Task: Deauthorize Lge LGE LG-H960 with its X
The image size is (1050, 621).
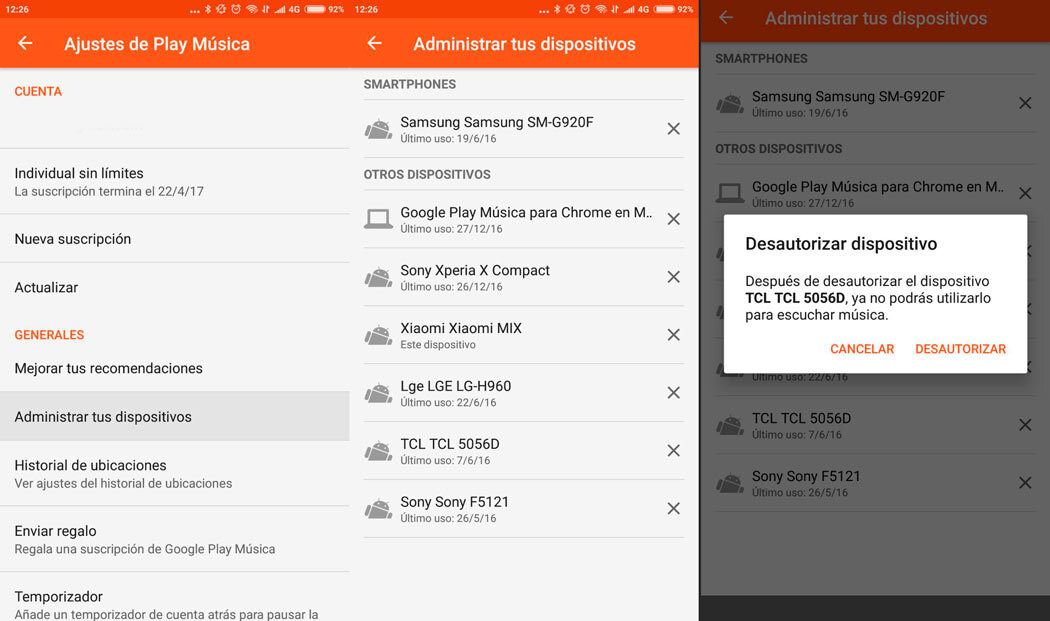Action: point(673,393)
